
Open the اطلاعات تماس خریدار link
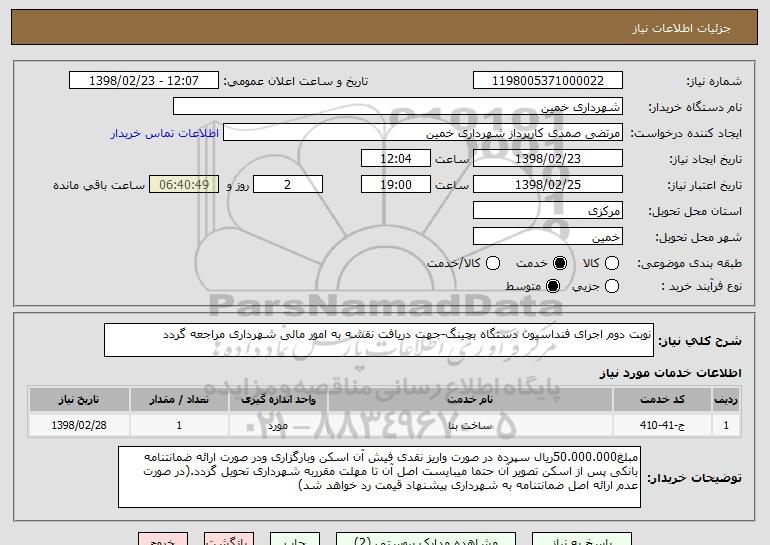(165, 133)
